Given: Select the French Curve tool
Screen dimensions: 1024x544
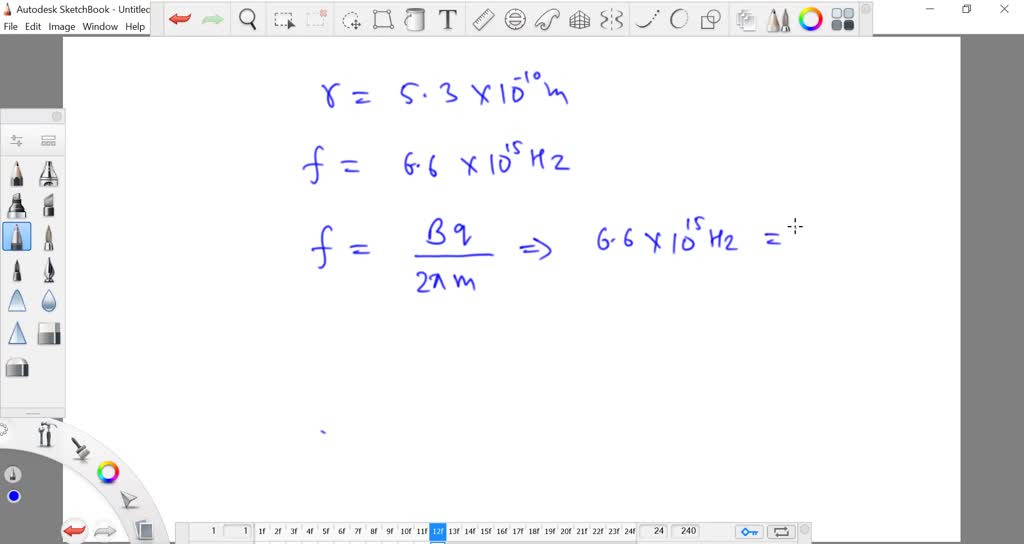Looking at the screenshot, I should (x=547, y=20).
